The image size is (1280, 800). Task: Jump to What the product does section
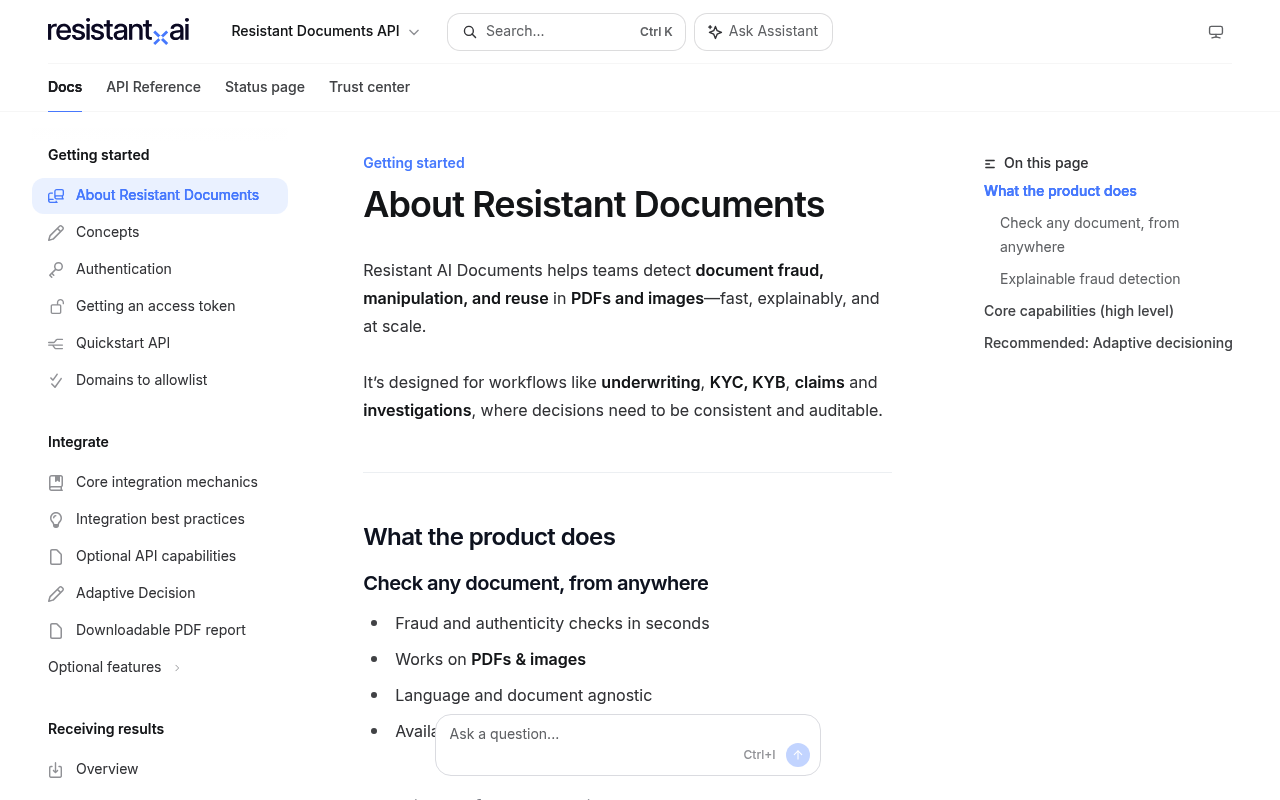point(1060,191)
